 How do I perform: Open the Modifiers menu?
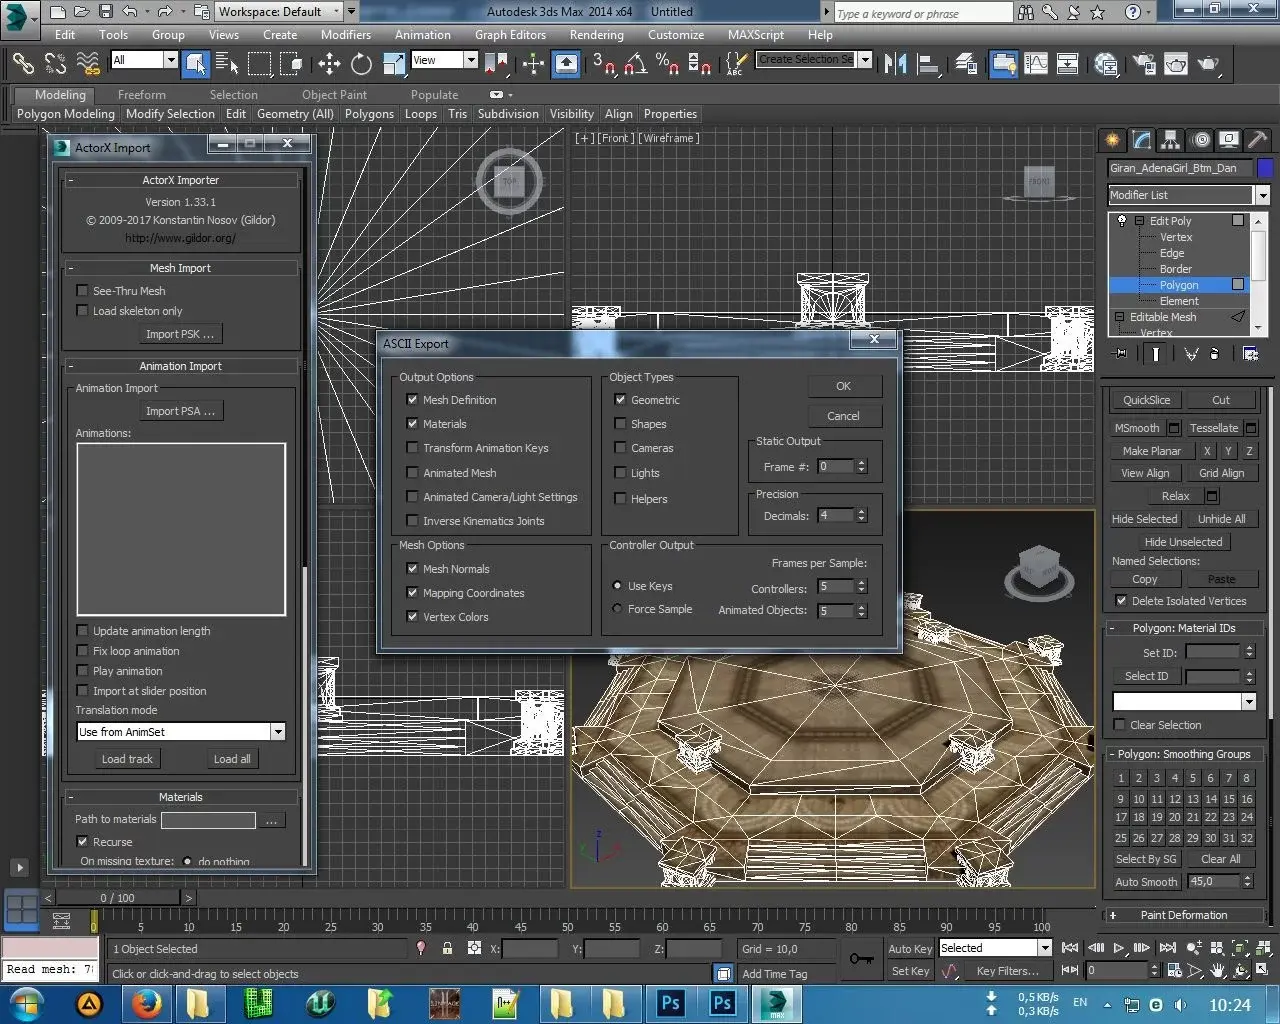346,34
